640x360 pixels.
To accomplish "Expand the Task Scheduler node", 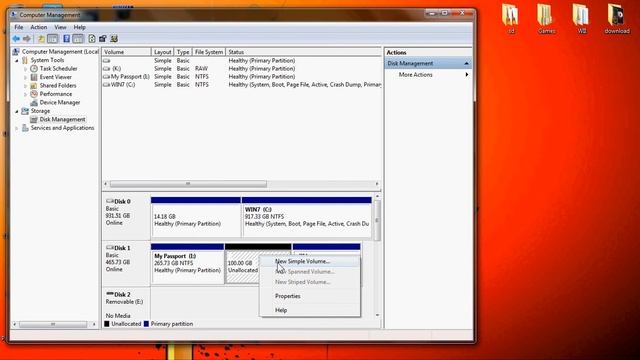I will click(x=25, y=69).
